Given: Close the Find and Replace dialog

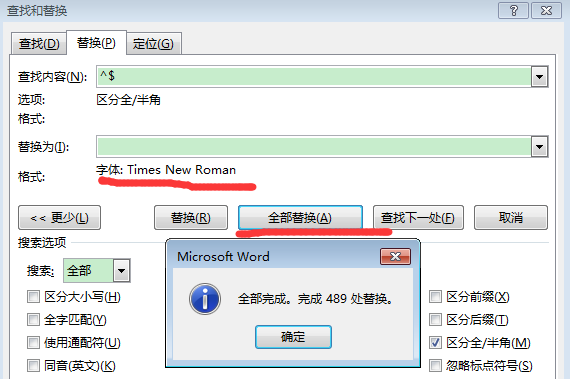Looking at the screenshot, I should tap(546, 11).
